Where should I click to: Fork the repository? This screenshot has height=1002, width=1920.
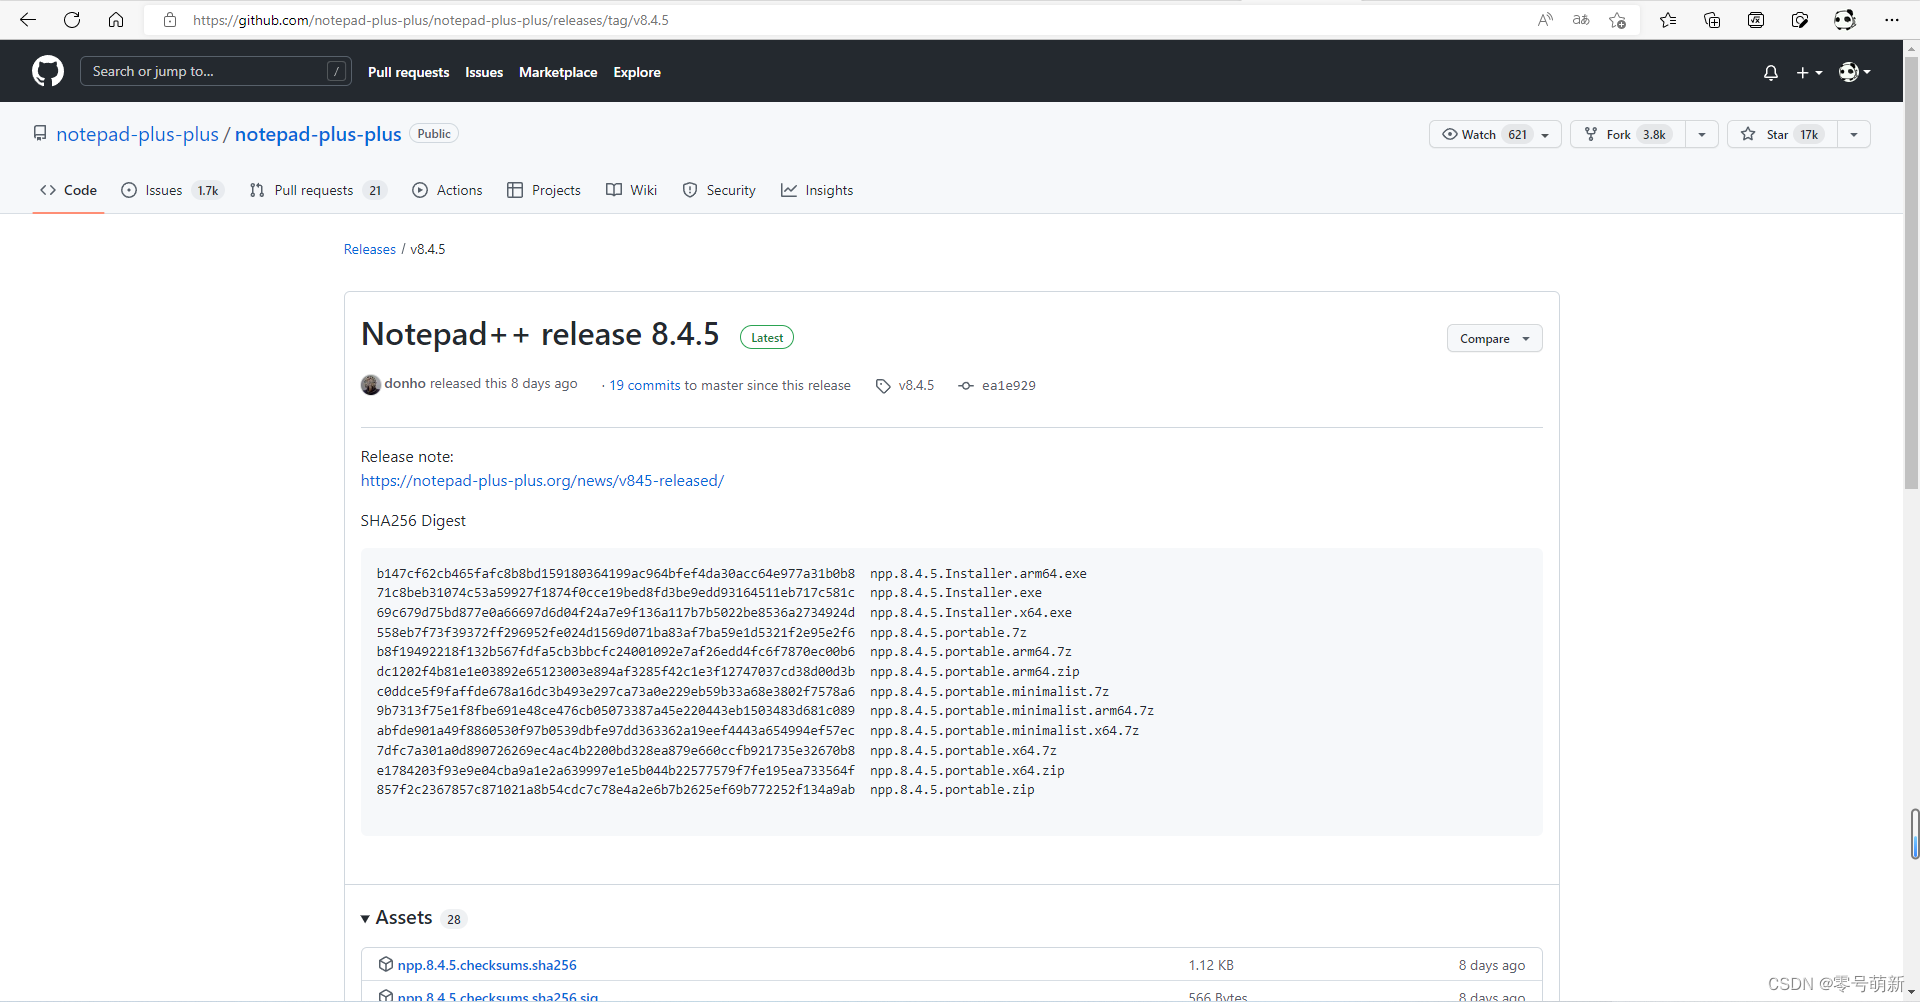pyautogui.click(x=1628, y=134)
